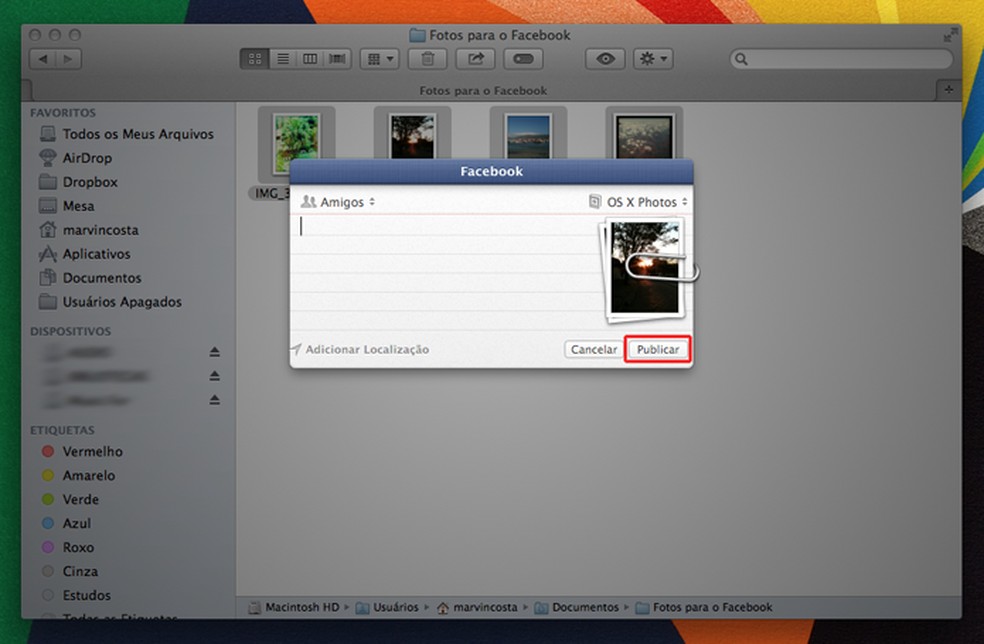Select the Fotos para o Facebook tab
Image resolution: width=984 pixels, height=644 pixels.
483,90
